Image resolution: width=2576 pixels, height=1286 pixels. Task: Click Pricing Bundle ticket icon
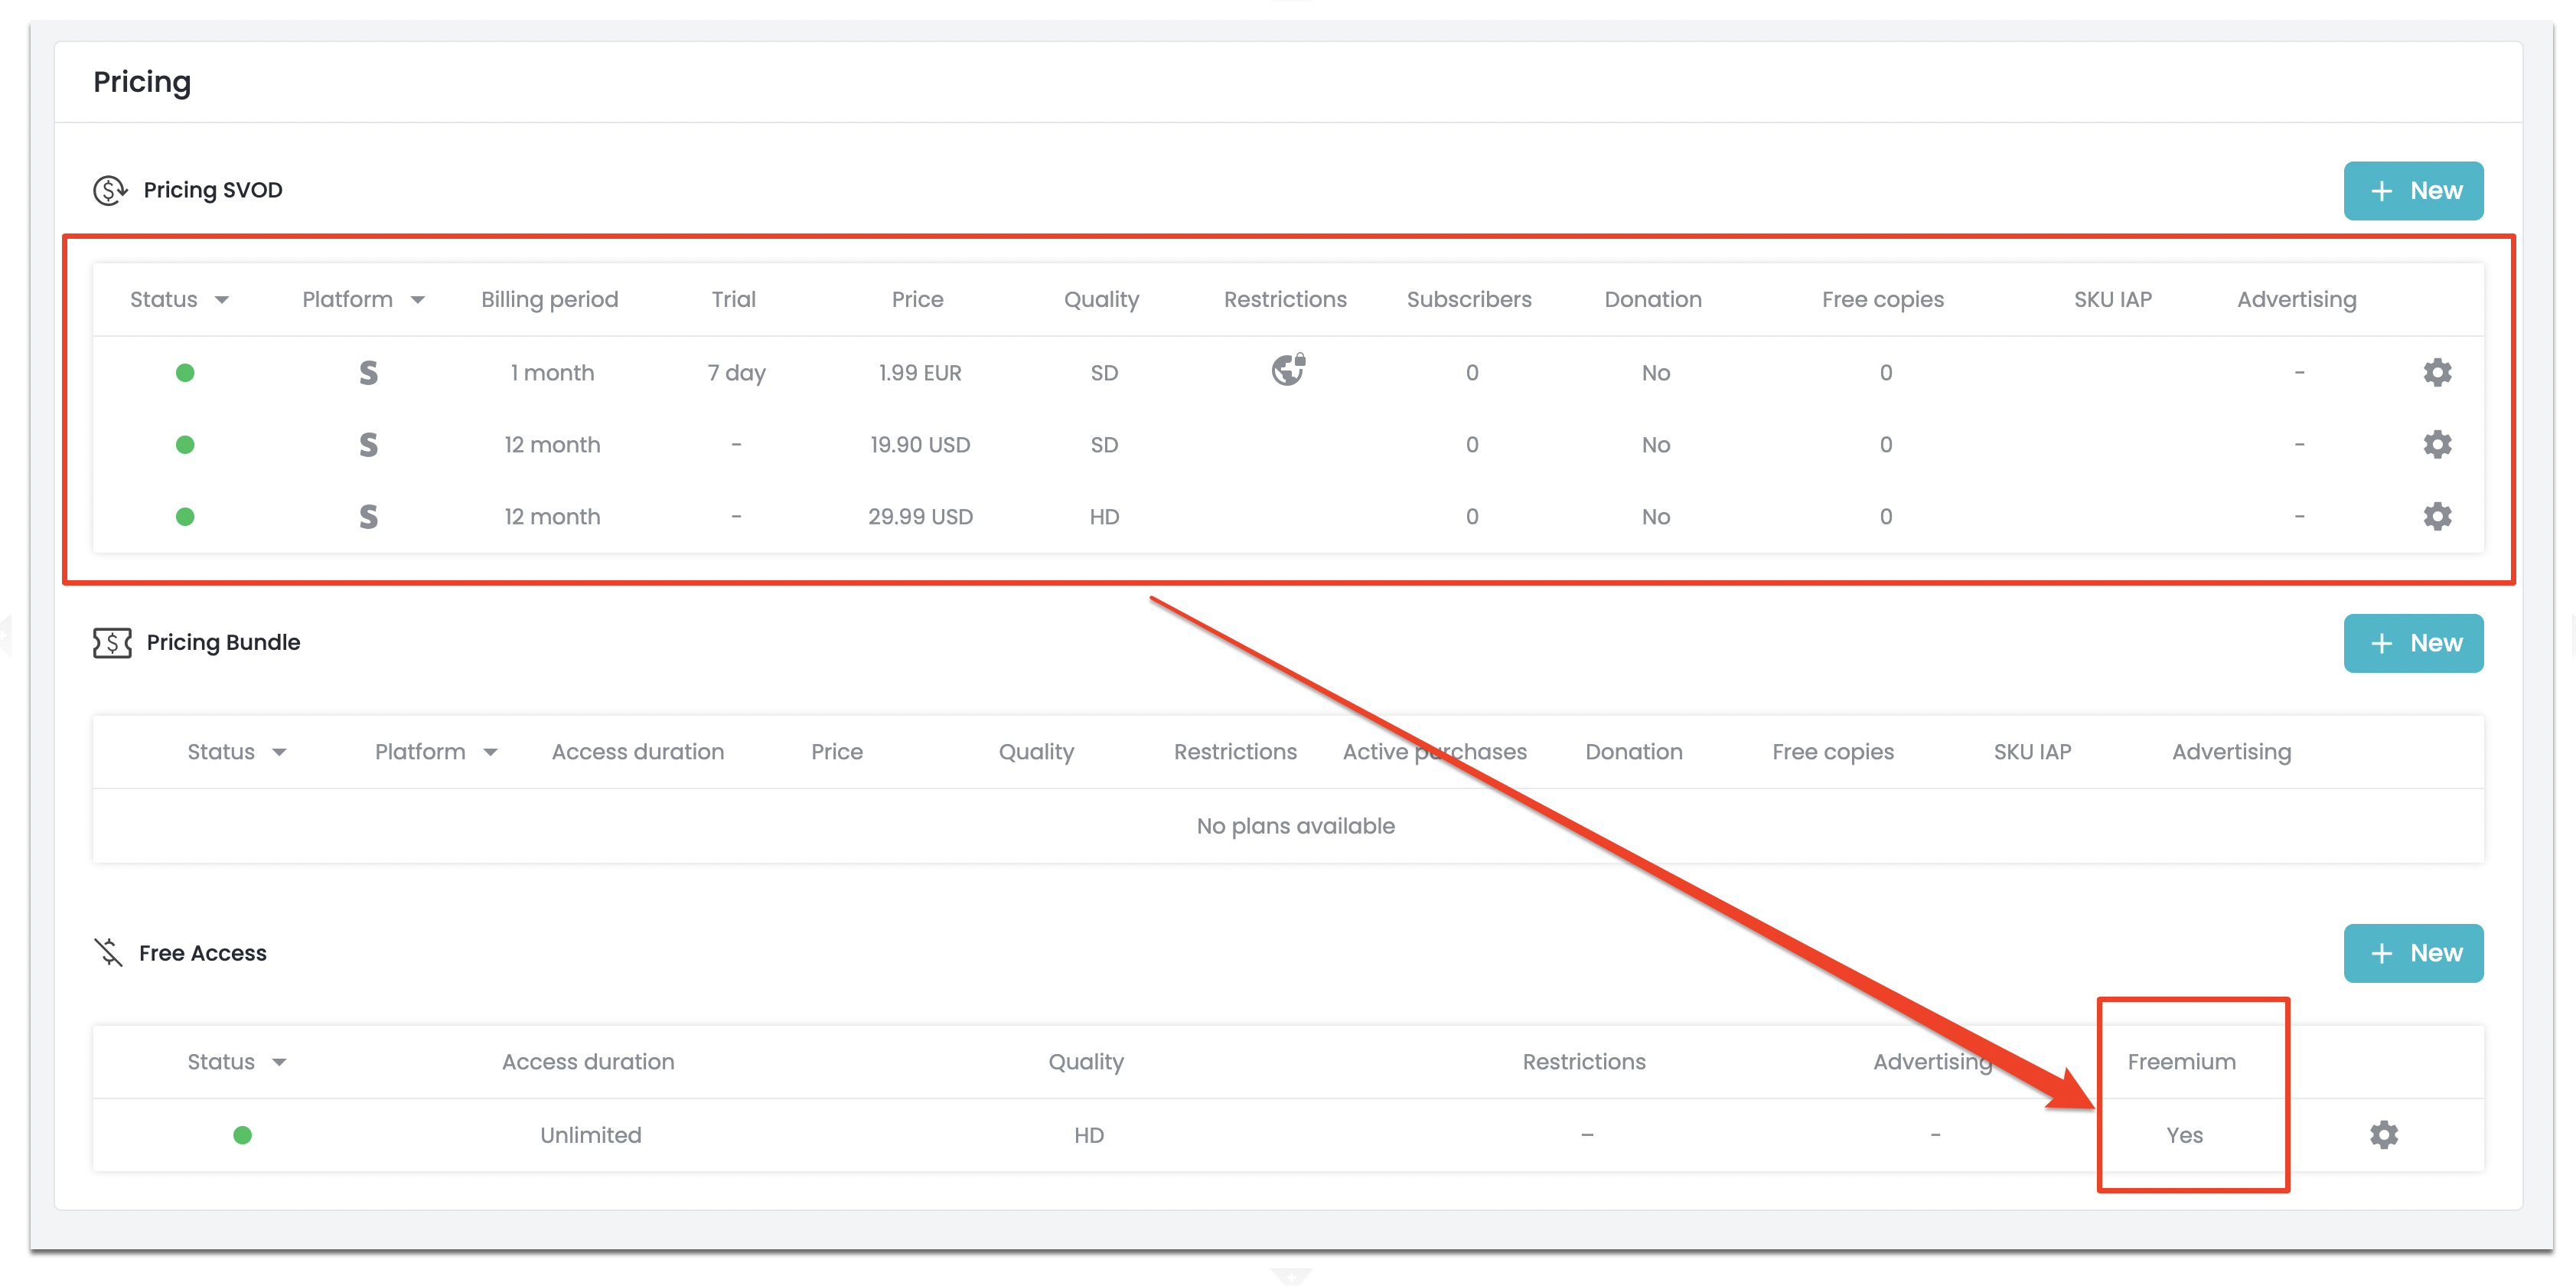pyautogui.click(x=112, y=642)
